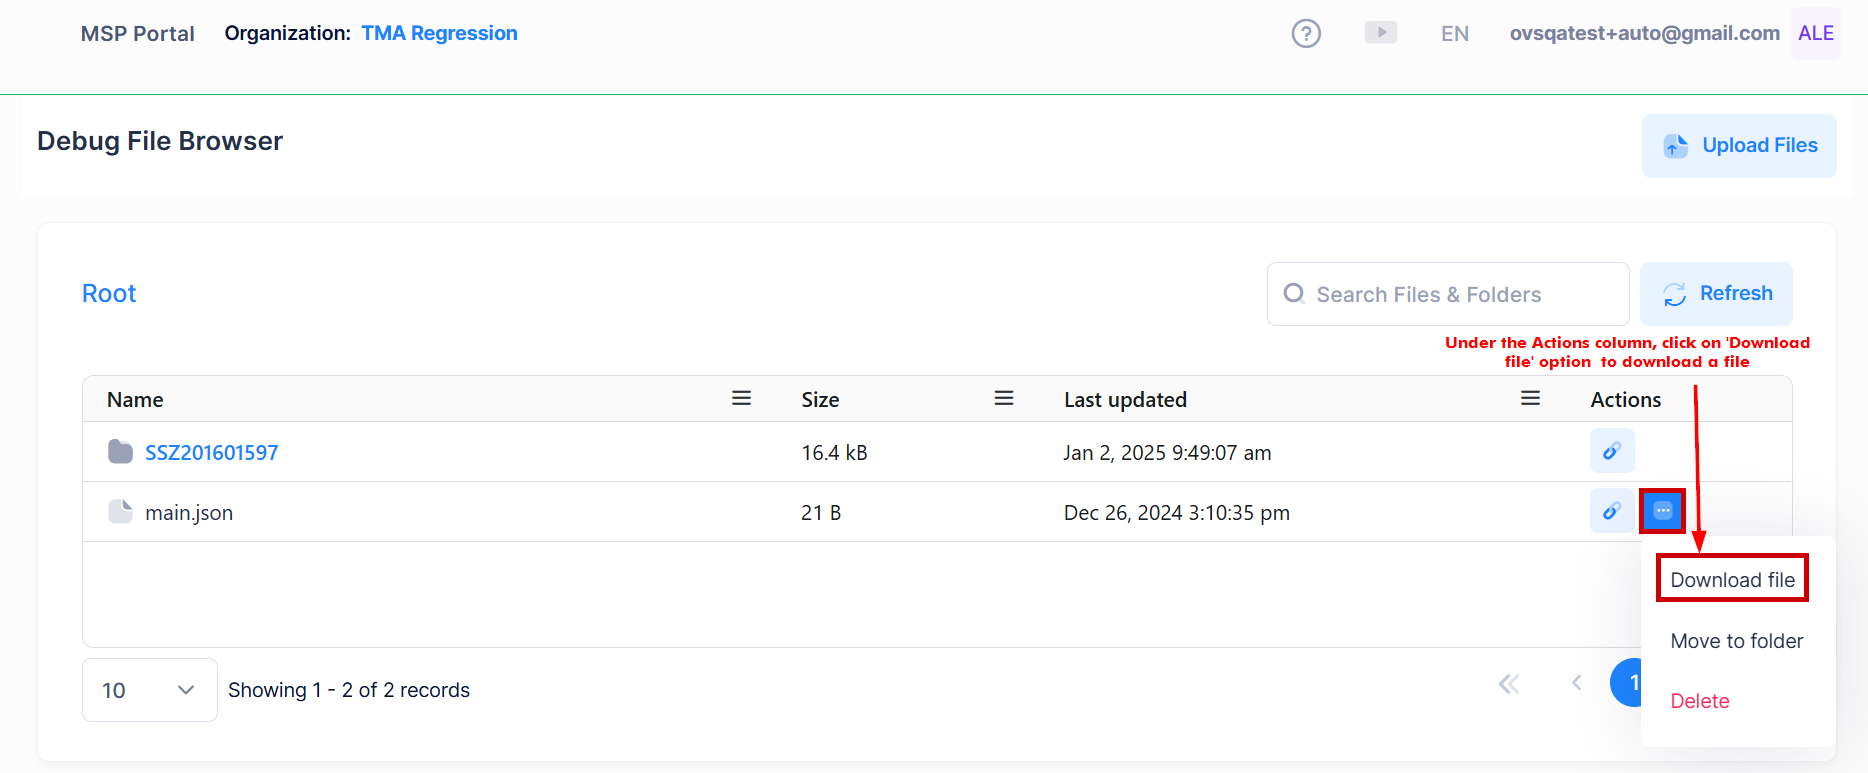Open the help question mark icon
This screenshot has width=1868, height=773.
tap(1306, 34)
